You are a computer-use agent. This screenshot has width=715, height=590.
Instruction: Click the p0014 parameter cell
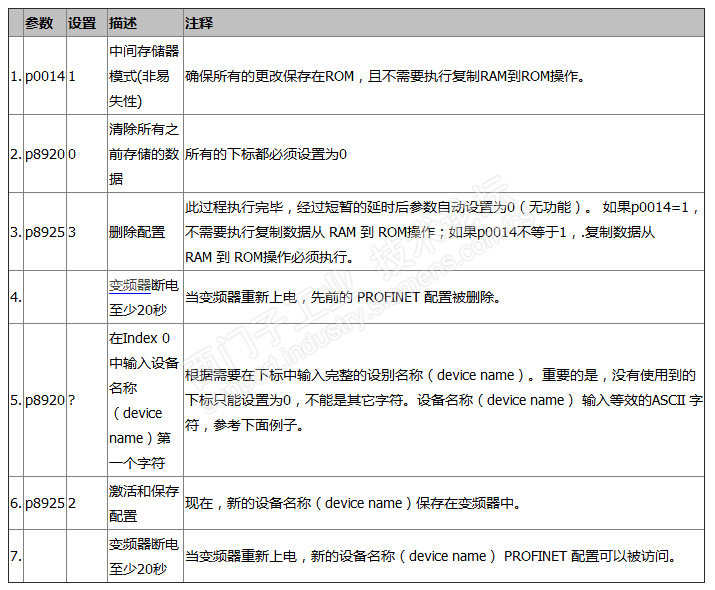click(45, 76)
